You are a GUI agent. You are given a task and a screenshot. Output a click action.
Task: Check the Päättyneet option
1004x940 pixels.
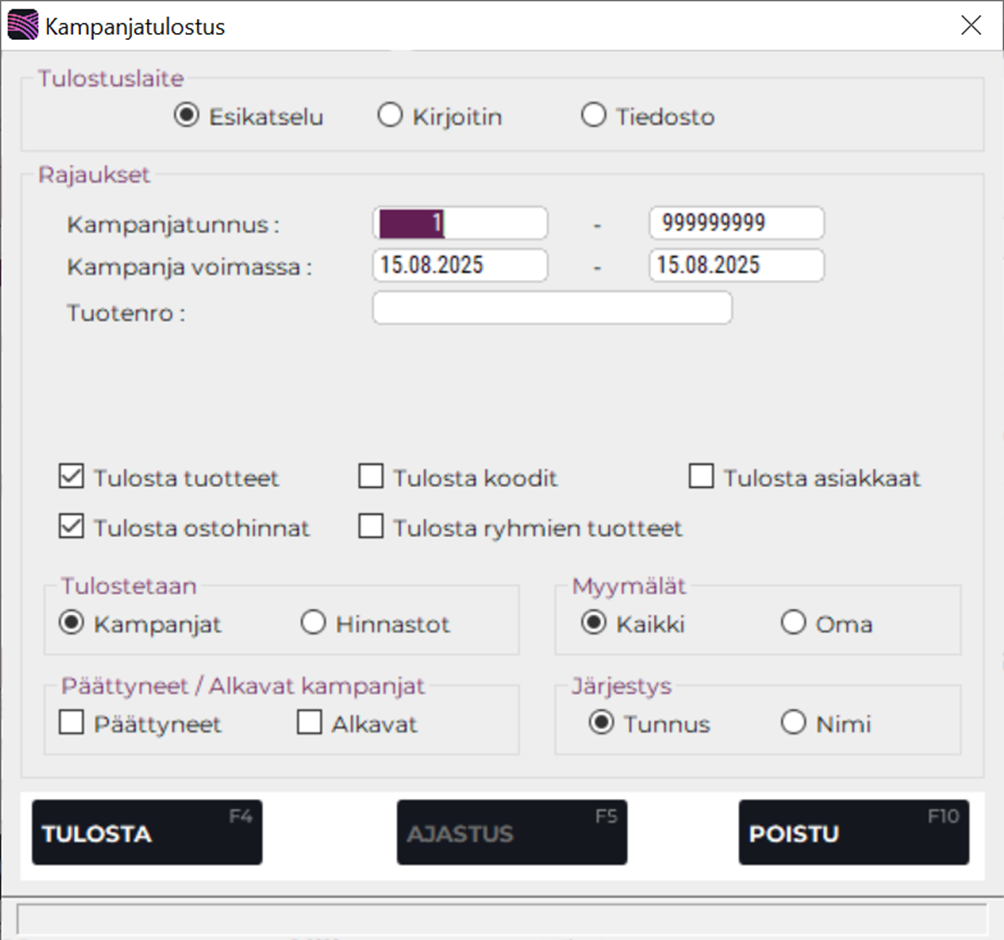click(70, 723)
